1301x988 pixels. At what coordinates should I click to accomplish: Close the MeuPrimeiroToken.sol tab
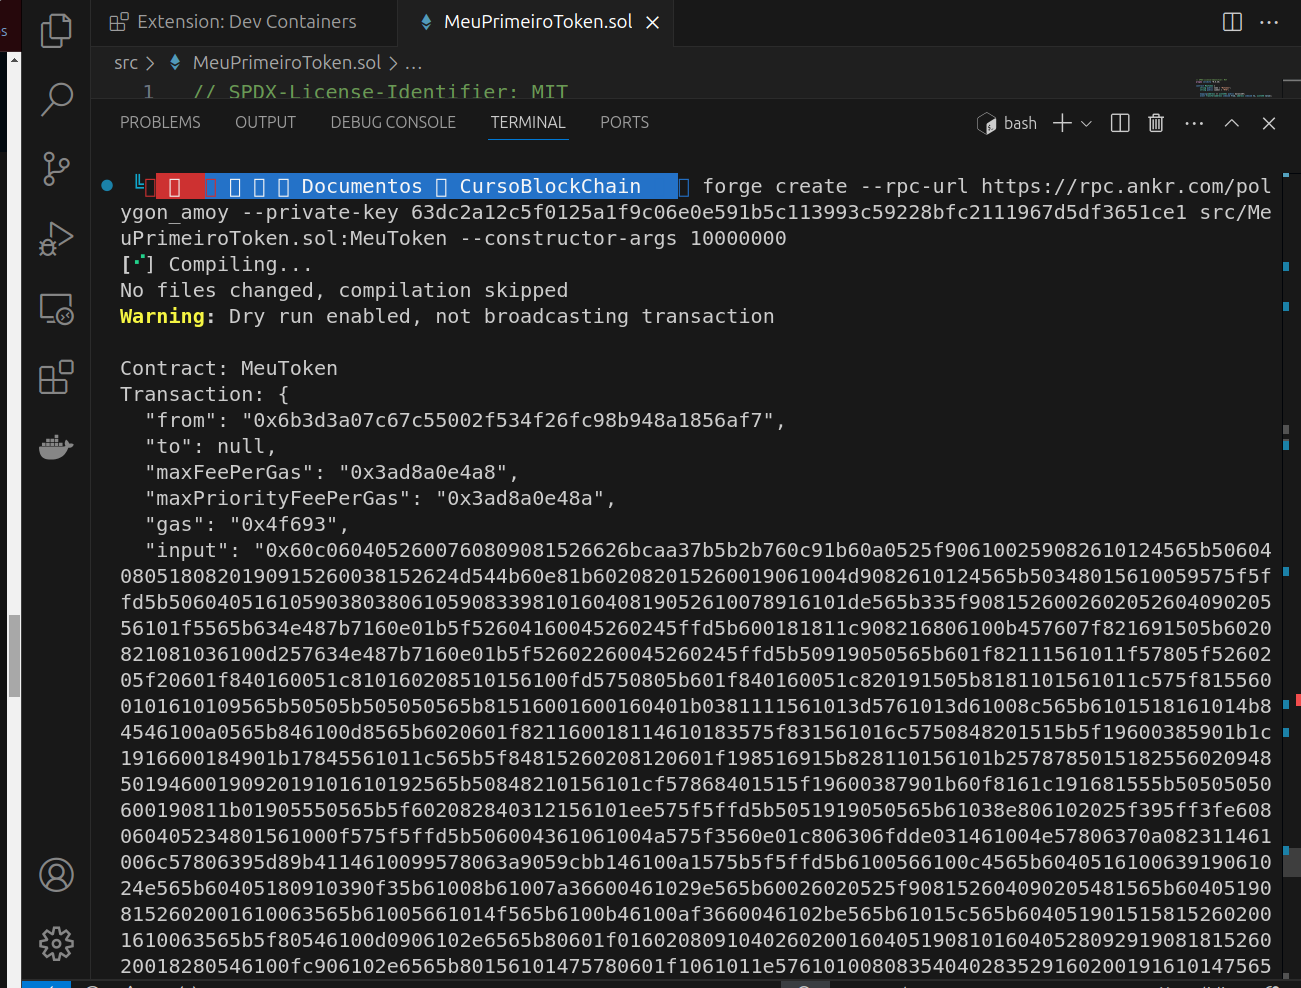(653, 22)
